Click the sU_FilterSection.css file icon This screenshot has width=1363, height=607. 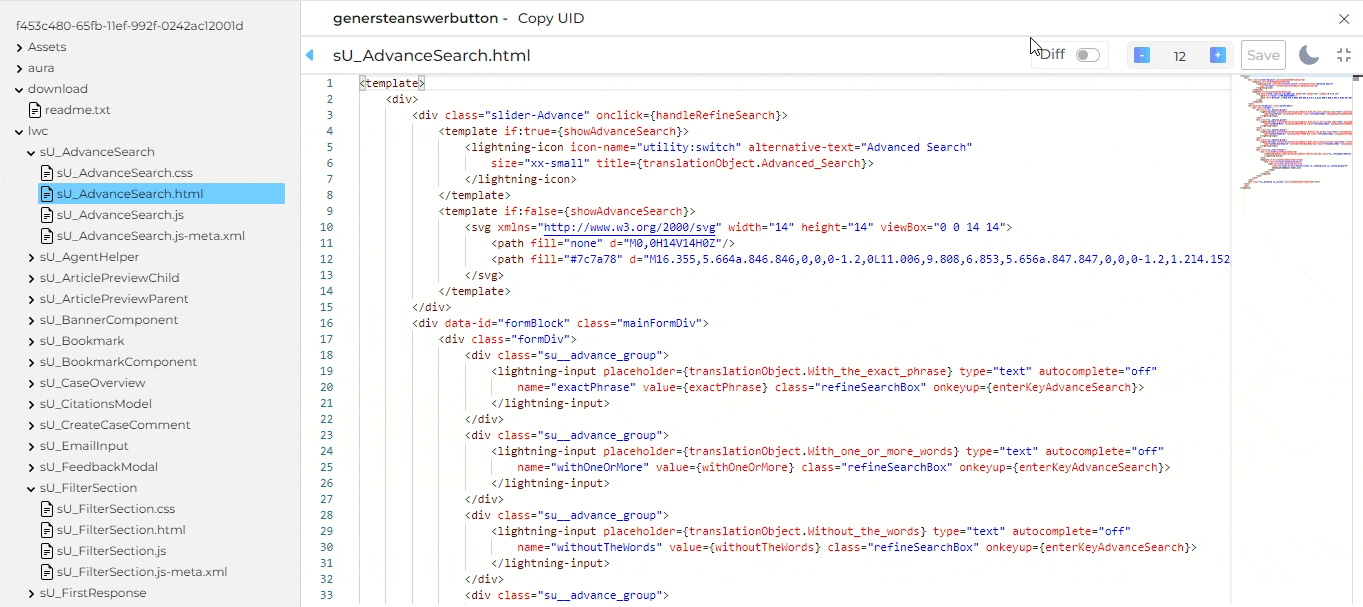47,509
